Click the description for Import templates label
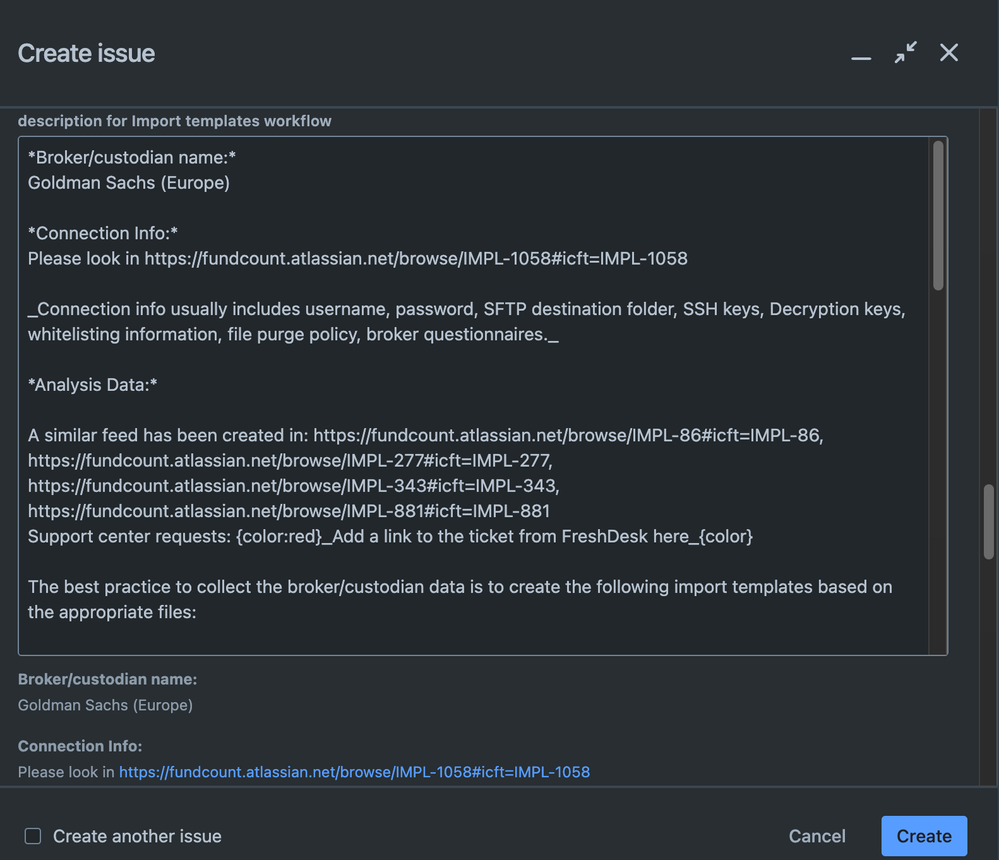The width and height of the screenshot is (999, 860). point(175,121)
